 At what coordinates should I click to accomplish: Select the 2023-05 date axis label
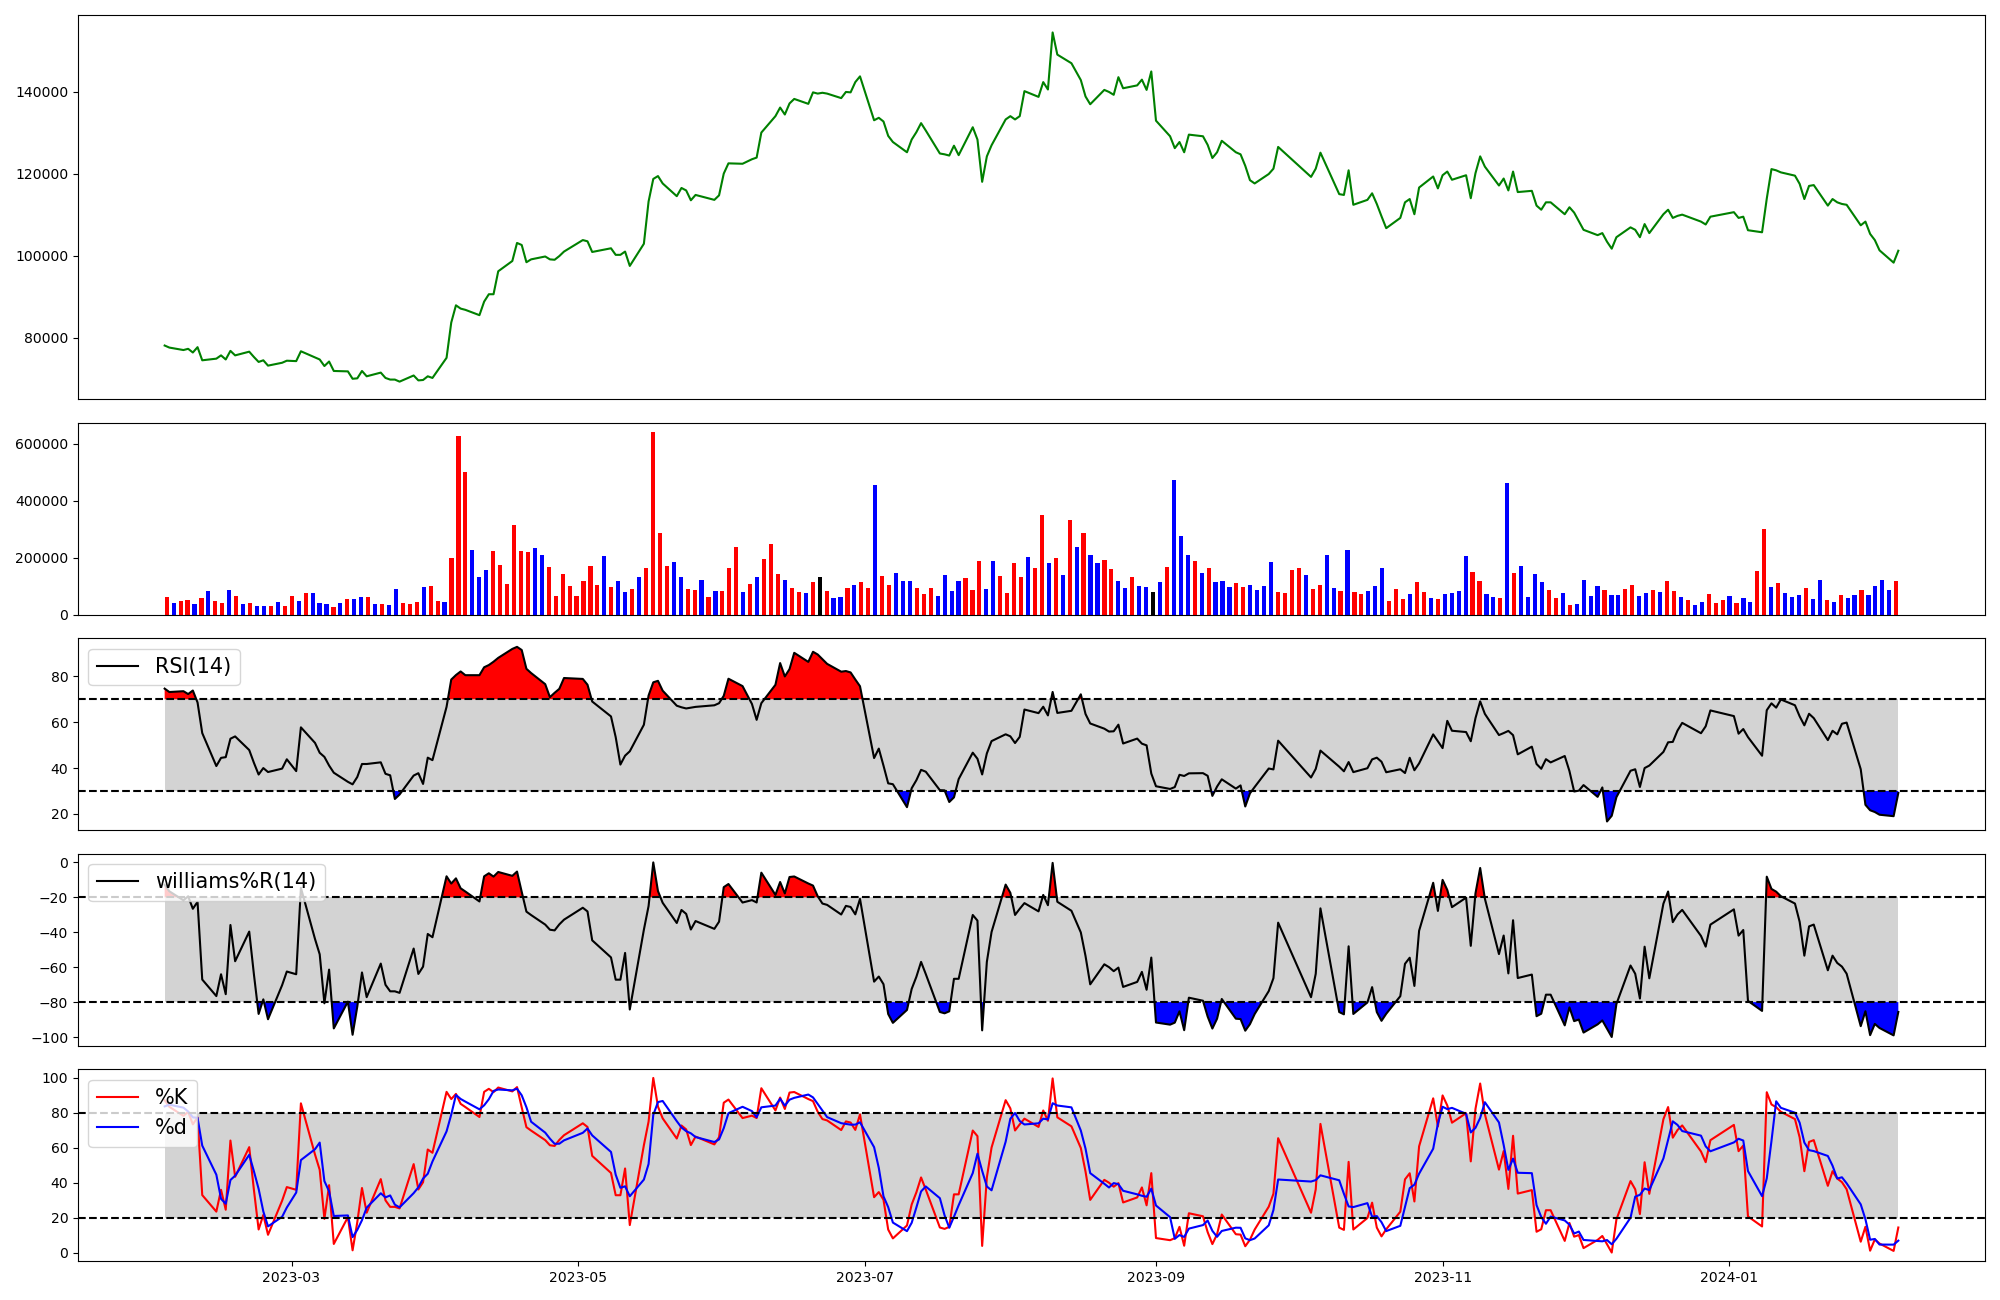pos(578,1277)
